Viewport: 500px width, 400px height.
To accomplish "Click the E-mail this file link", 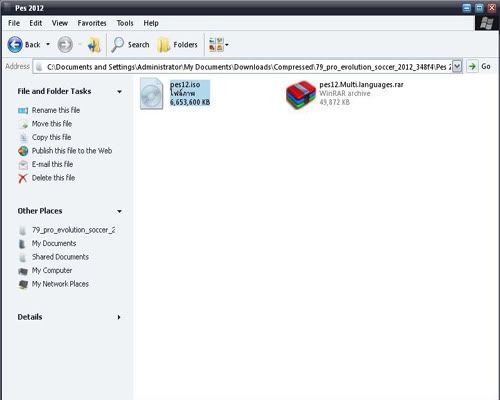I will [52, 164].
